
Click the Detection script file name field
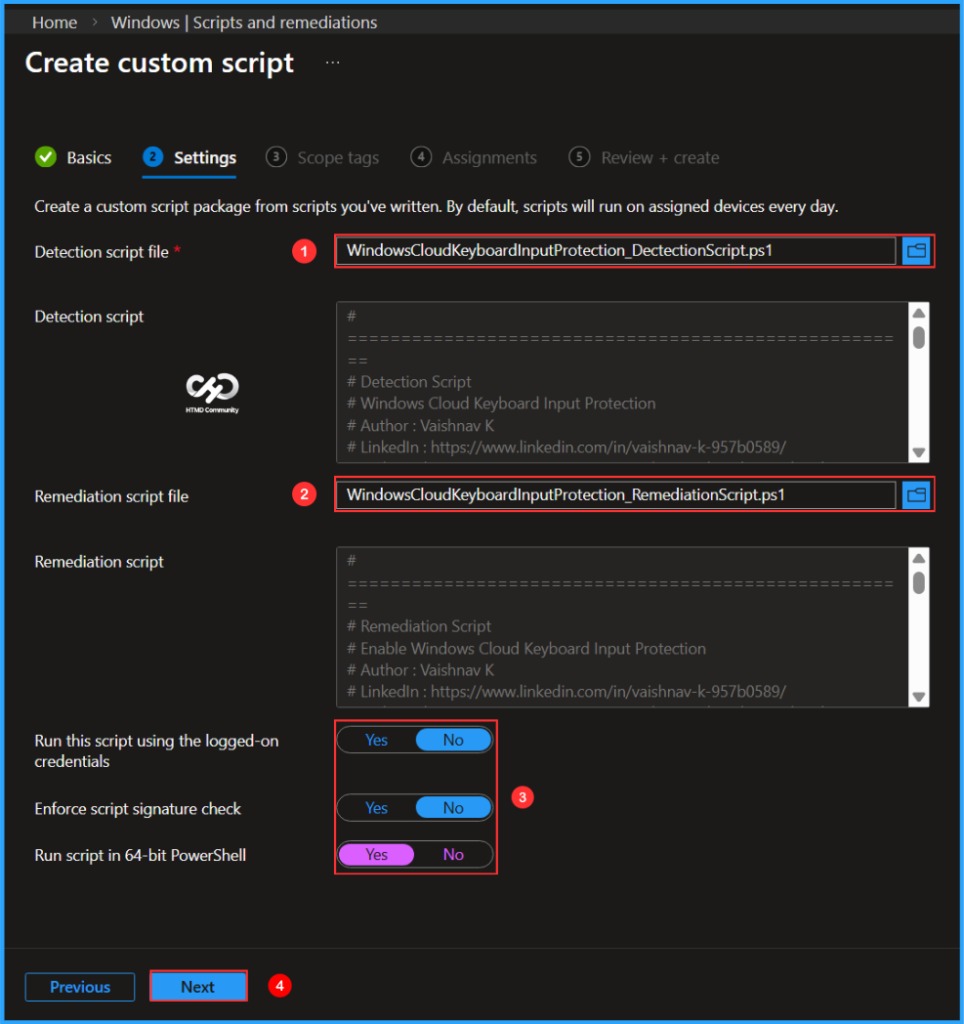(615, 251)
